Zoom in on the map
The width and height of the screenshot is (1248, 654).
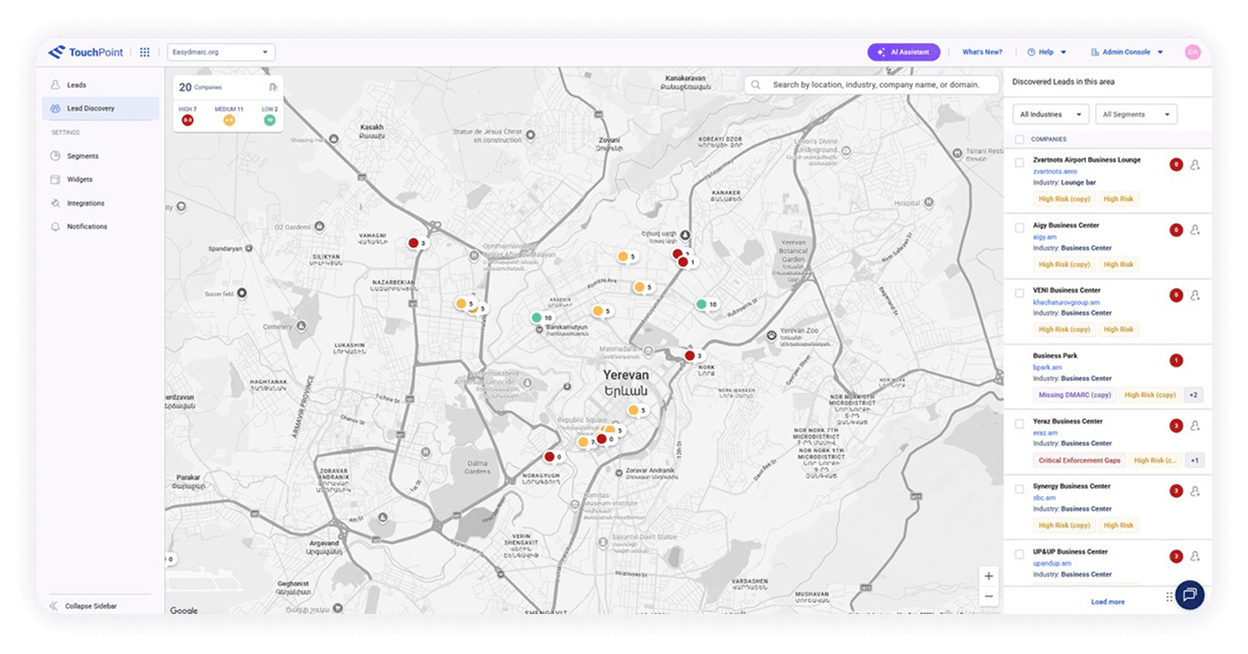(x=988, y=576)
